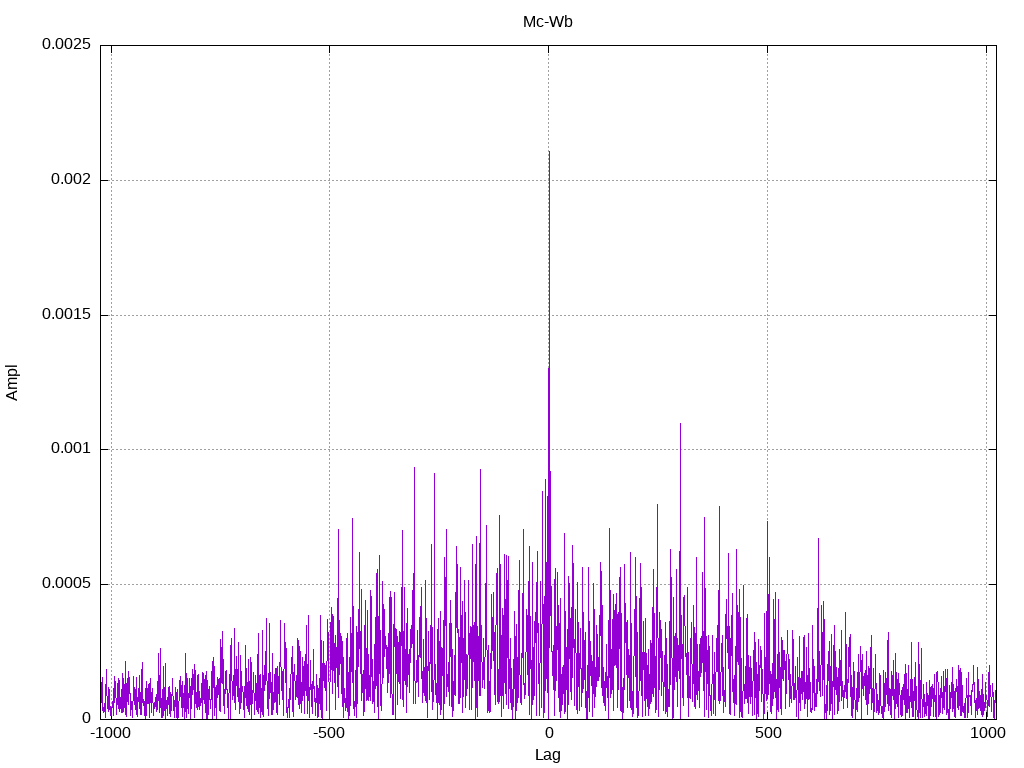Viewport: 1024px width, 768px height.
Task: Click the x-axis tick label -500
Action: [x=328, y=733]
